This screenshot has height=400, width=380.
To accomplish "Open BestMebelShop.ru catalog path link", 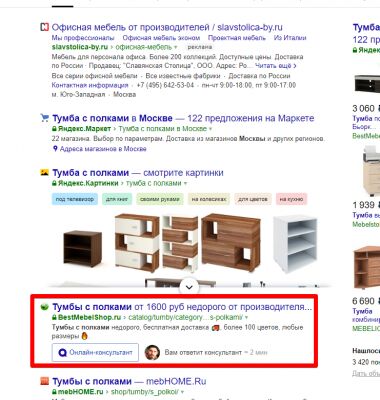I will coord(186,317).
